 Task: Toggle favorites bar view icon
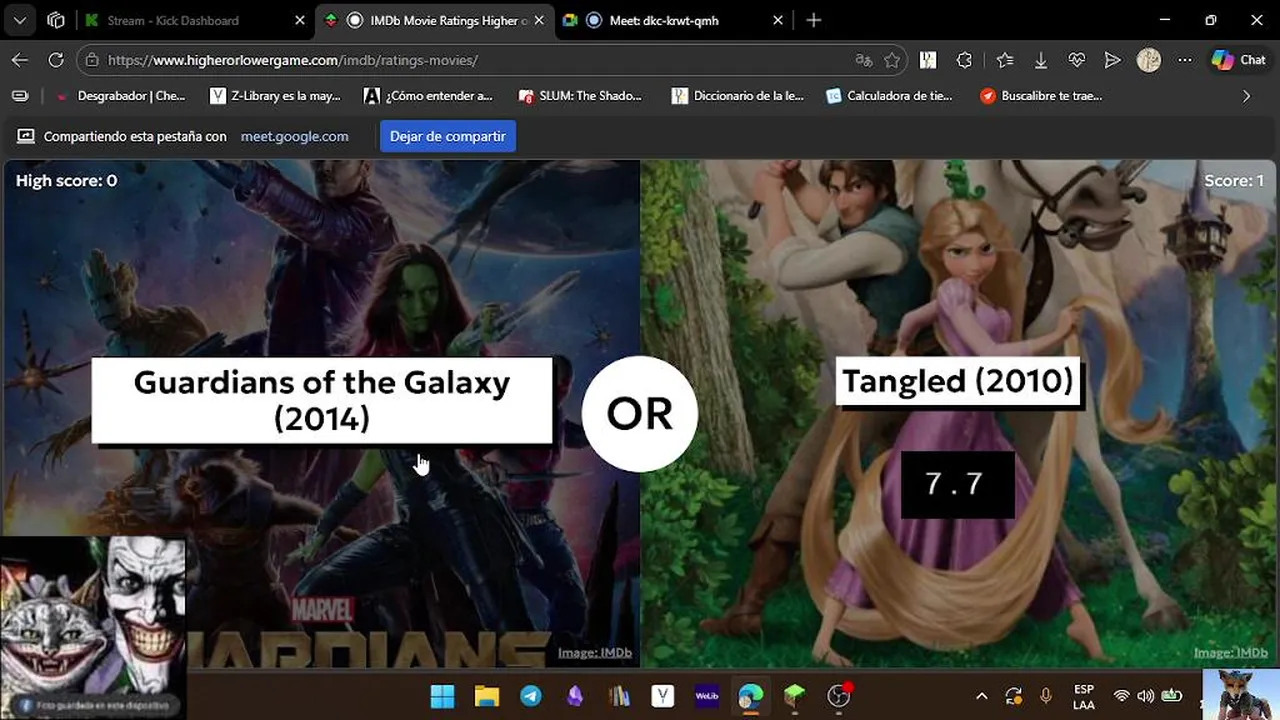click(20, 96)
